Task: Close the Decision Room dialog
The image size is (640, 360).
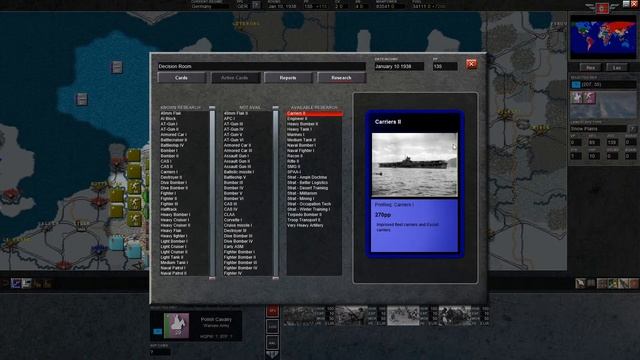Action: [x=471, y=64]
